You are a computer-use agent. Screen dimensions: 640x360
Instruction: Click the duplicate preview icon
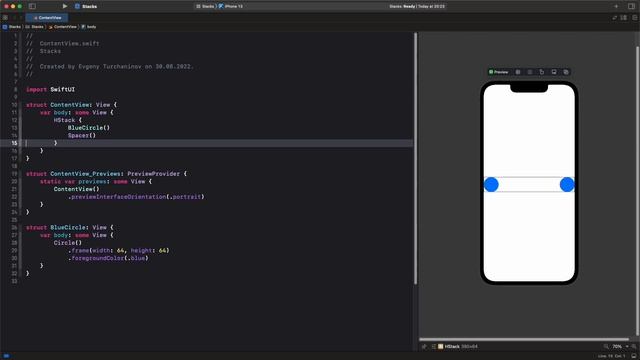[566, 72]
